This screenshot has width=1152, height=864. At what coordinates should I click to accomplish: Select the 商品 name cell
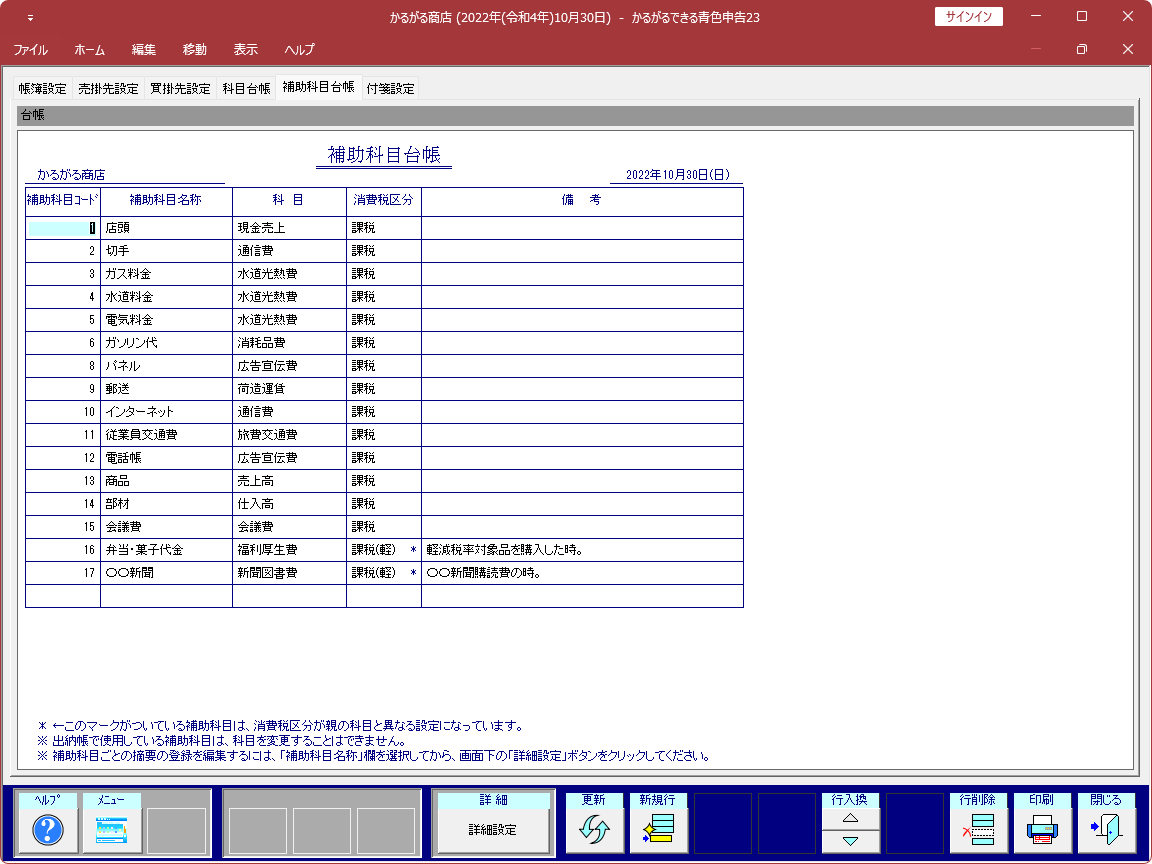(166, 480)
